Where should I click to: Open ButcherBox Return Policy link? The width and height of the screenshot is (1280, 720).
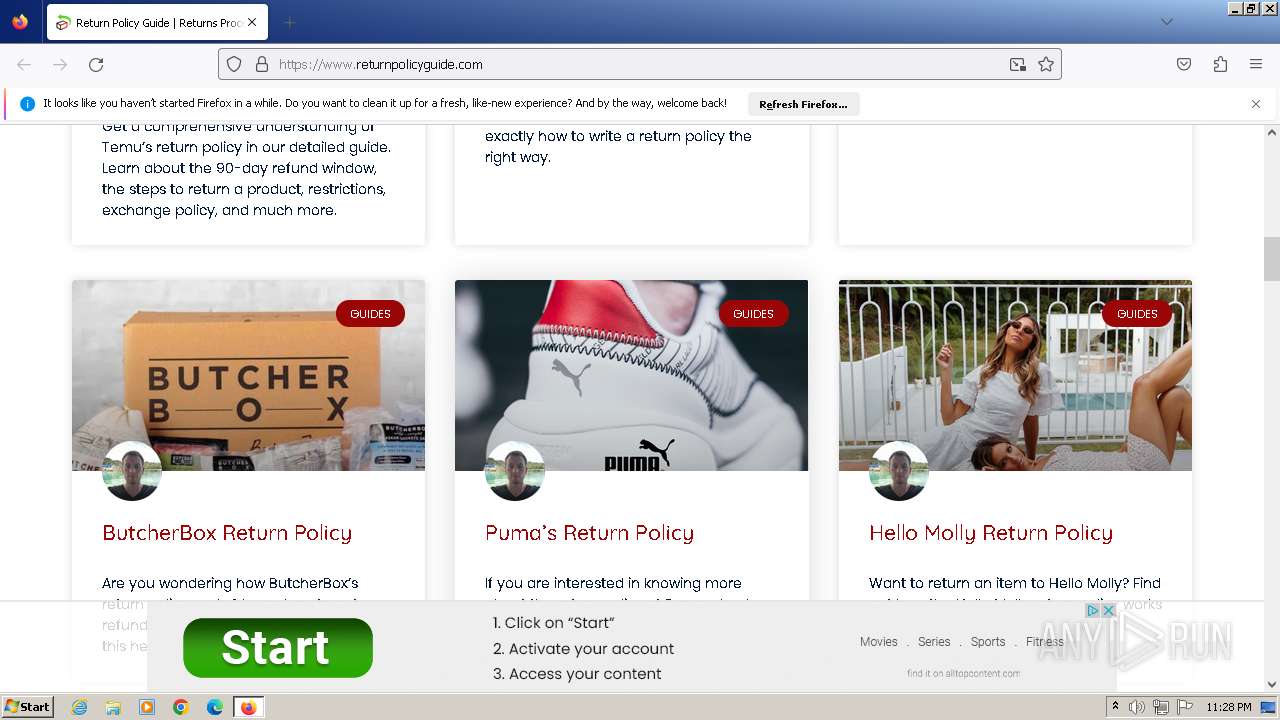(227, 533)
